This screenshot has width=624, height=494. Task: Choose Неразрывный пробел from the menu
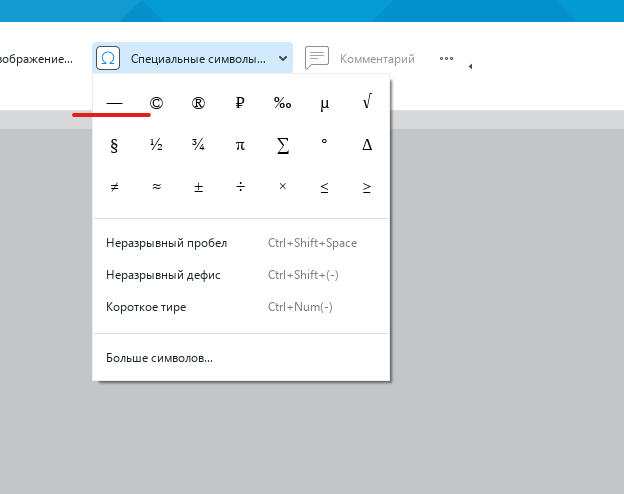tap(166, 243)
